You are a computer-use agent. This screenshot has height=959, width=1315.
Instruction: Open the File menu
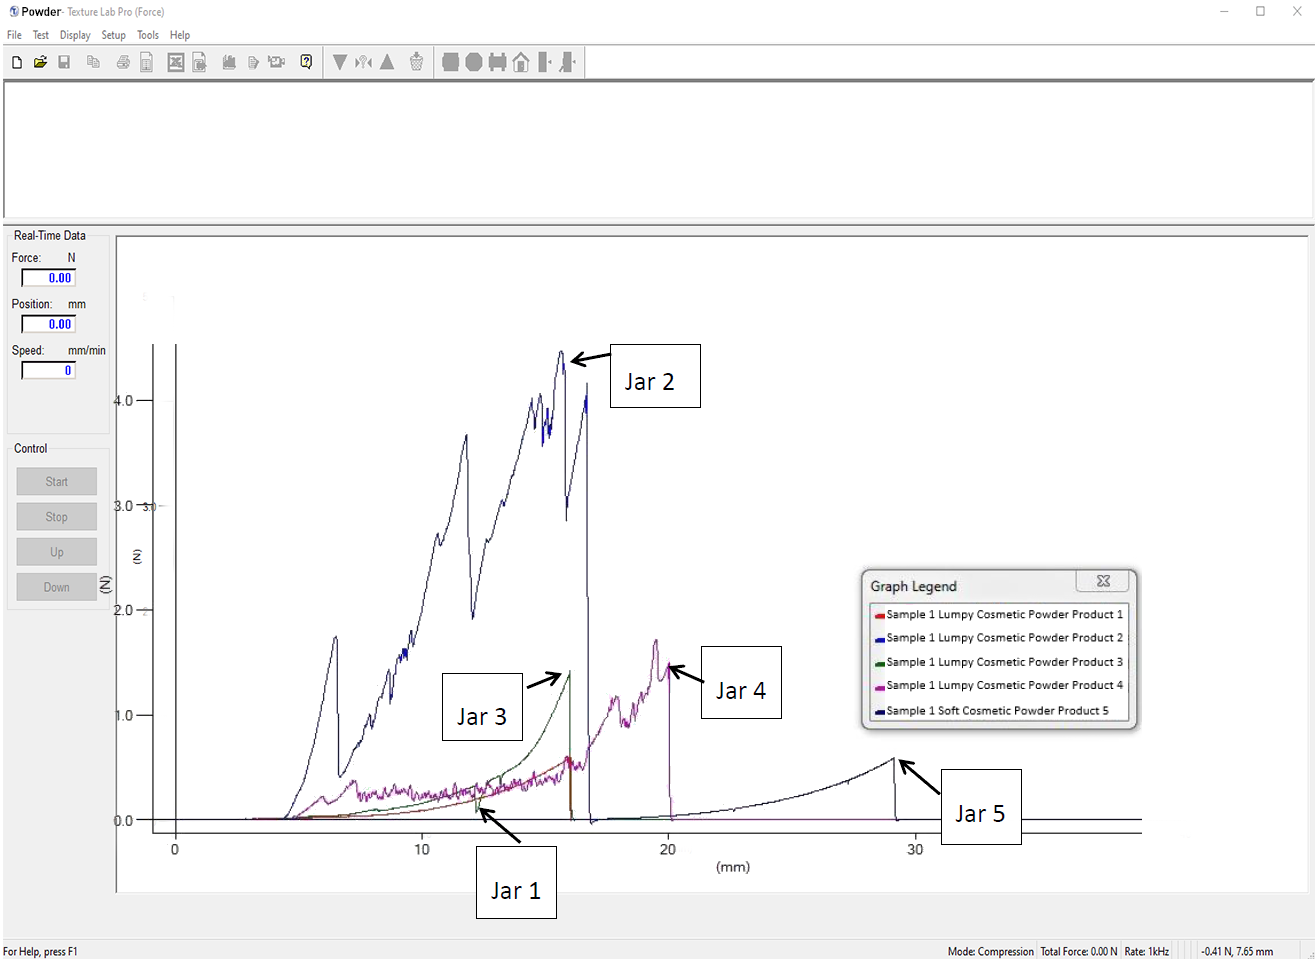[x=14, y=35]
